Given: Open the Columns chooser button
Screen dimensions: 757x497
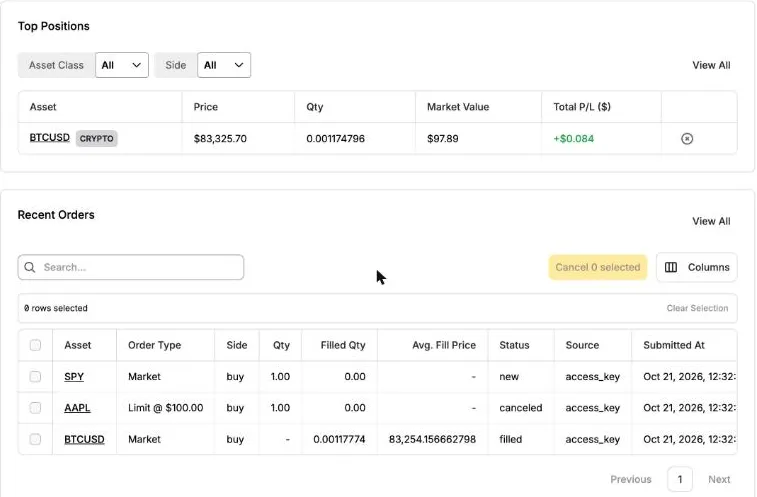Looking at the screenshot, I should tap(697, 267).
